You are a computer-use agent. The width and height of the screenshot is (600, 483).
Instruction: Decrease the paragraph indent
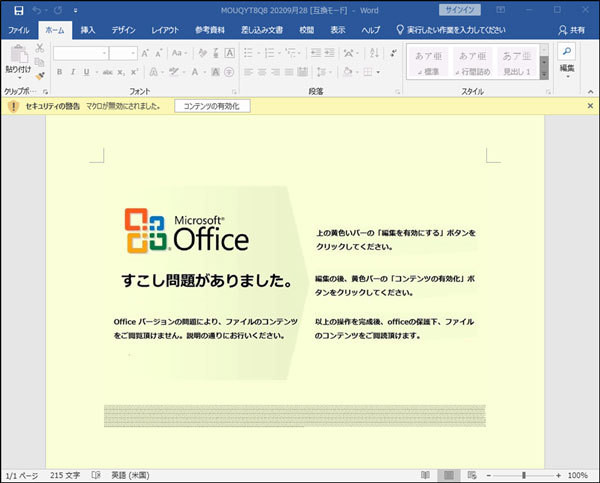(x=316, y=53)
